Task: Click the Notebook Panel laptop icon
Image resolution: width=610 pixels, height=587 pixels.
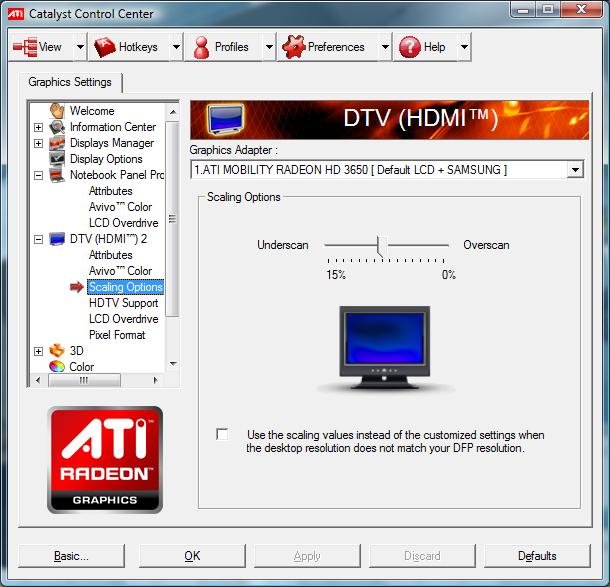Action: pyautogui.click(x=57, y=175)
